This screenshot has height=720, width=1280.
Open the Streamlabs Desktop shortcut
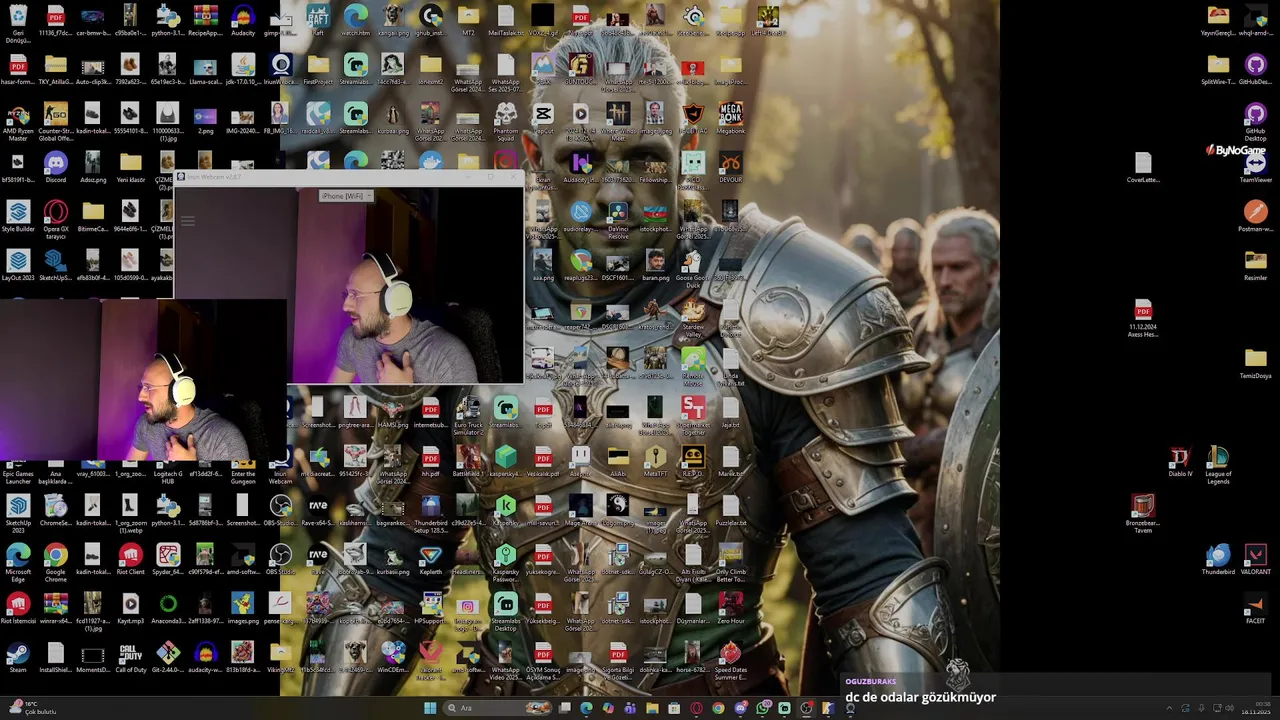coord(506,610)
